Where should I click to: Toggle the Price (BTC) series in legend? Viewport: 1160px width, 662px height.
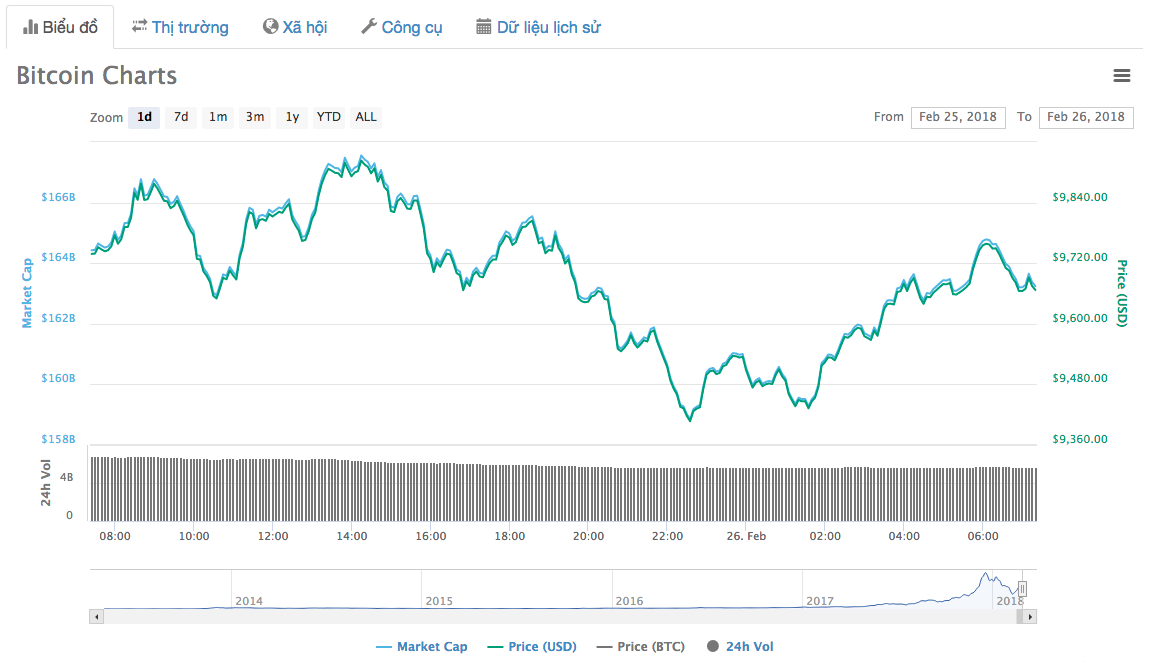tap(641, 646)
